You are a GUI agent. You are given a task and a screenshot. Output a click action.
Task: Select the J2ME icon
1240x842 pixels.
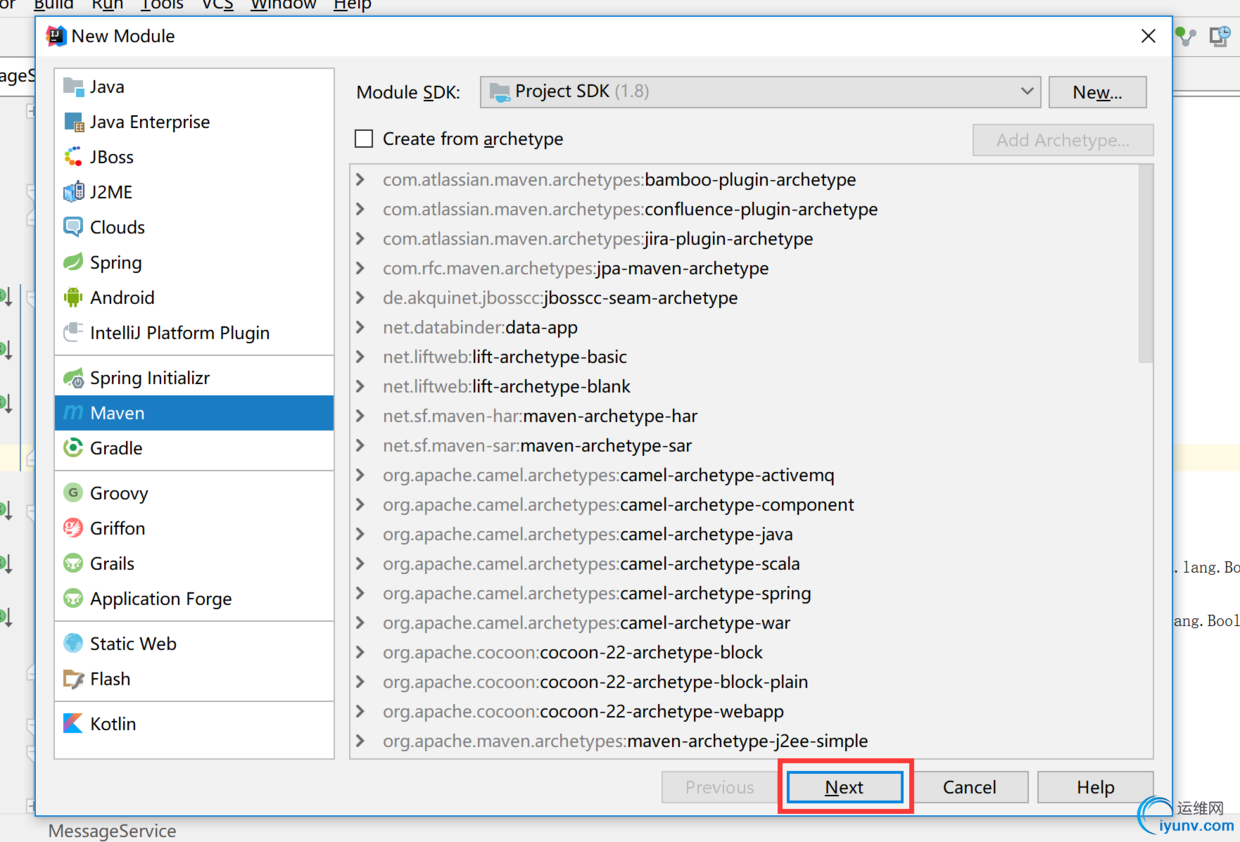73,192
